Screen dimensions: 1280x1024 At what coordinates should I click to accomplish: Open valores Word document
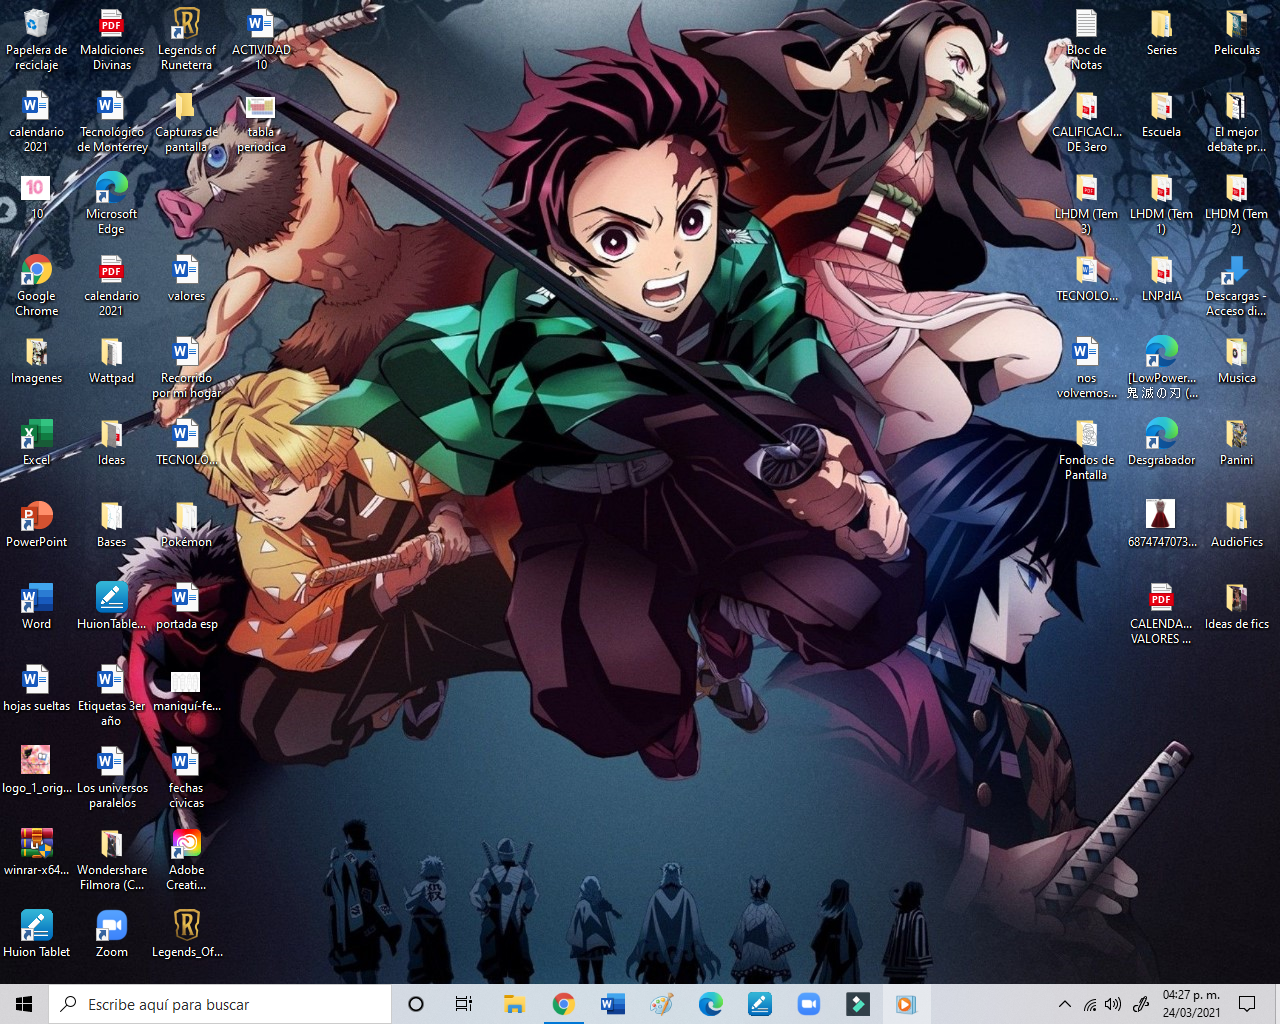186,278
